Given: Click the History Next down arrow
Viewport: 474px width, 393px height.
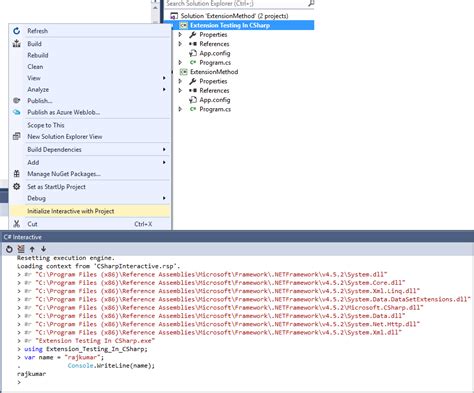Looking at the screenshot, I should [43, 249].
